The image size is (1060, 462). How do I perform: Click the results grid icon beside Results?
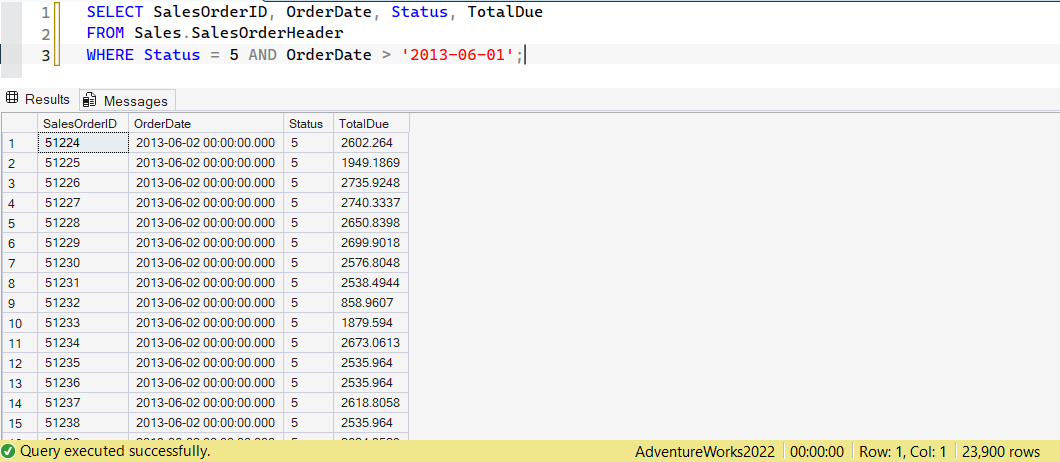pos(11,99)
